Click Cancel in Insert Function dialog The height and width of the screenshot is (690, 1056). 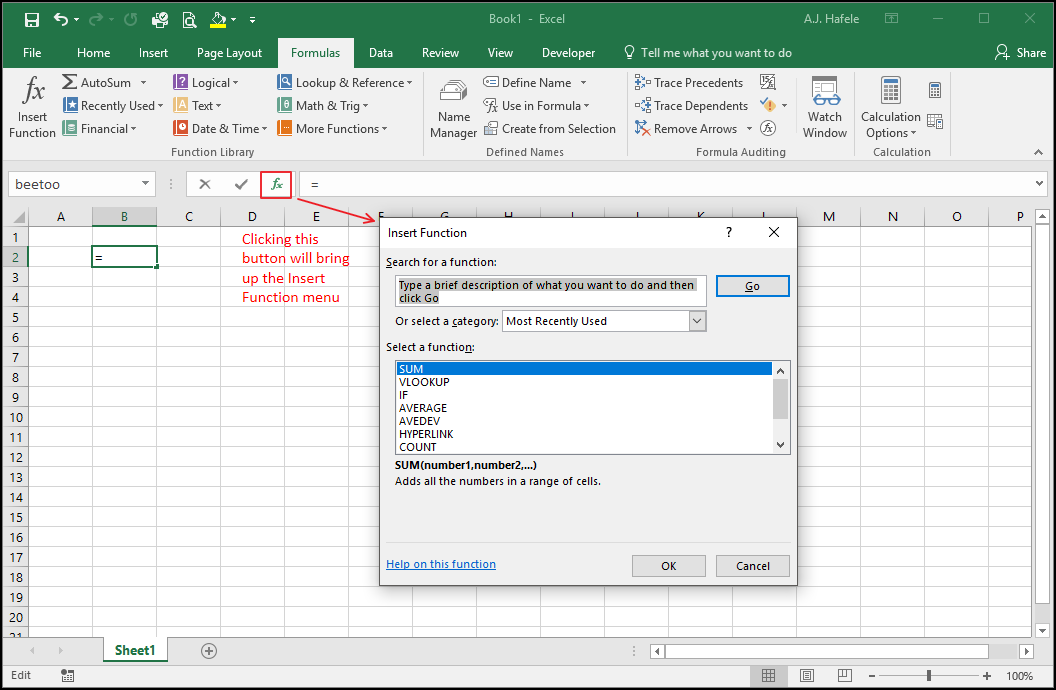click(753, 566)
